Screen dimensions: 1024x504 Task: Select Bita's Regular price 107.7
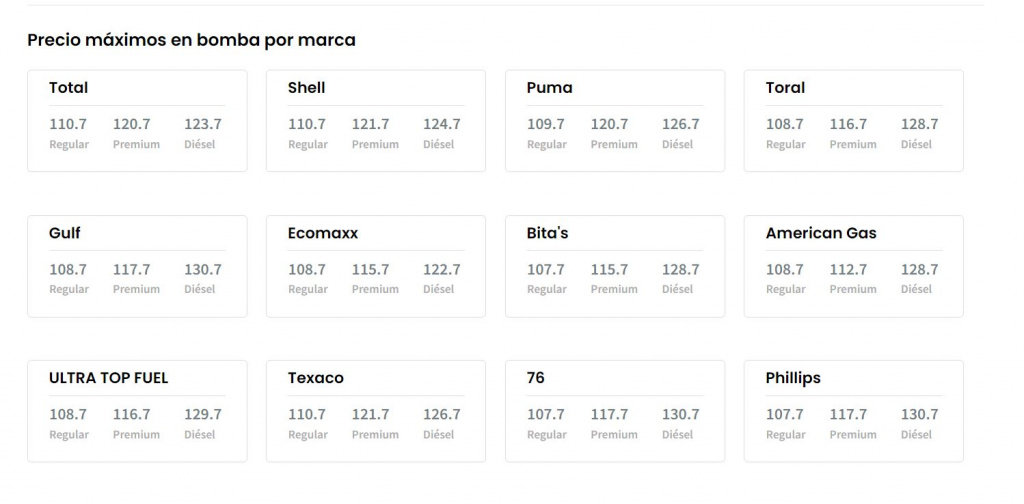tap(546, 269)
